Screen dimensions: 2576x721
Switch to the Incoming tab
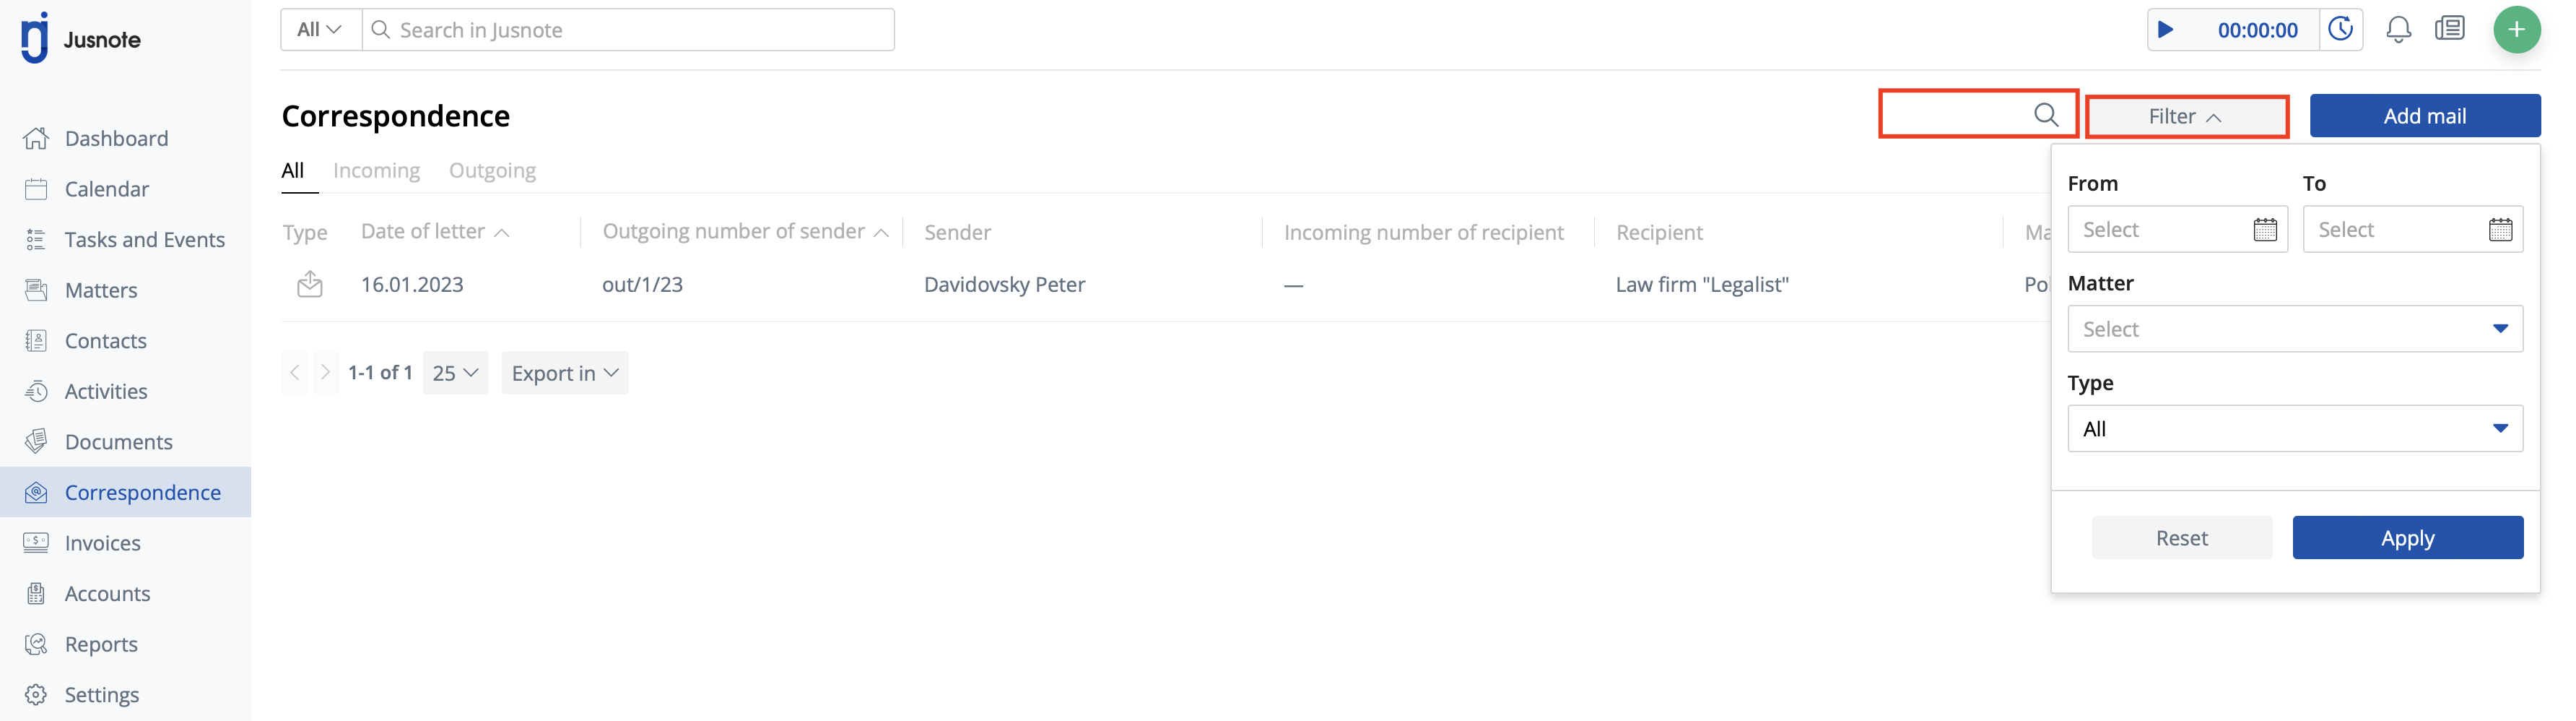(x=376, y=171)
